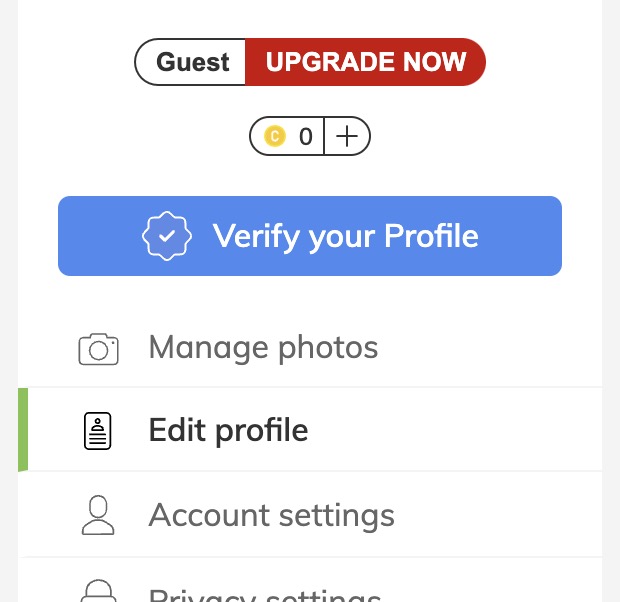This screenshot has height=602, width=620.
Task: Go to the Privacy settings entry
Action: 310,580
